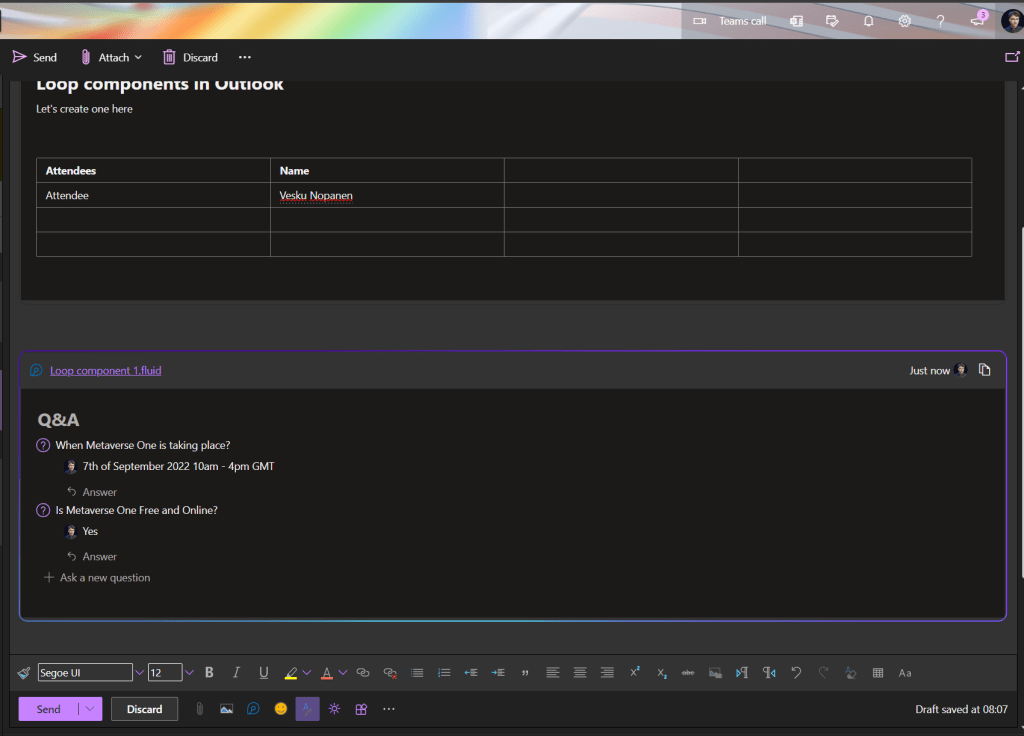This screenshot has width=1024, height=736.
Task: Open the Loop component 1.fluid link
Action: [105, 370]
